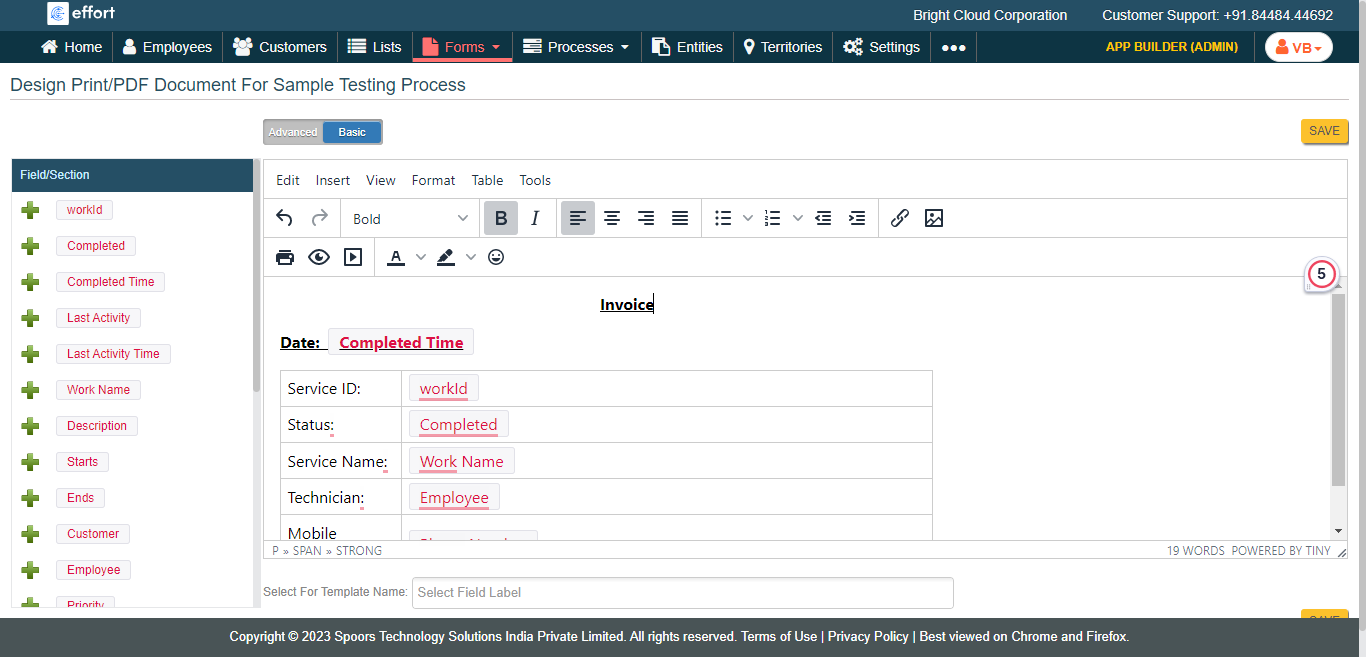This screenshot has height=657, width=1366.
Task: Open the text color picker arrow
Action: pyautogui.click(x=421, y=257)
